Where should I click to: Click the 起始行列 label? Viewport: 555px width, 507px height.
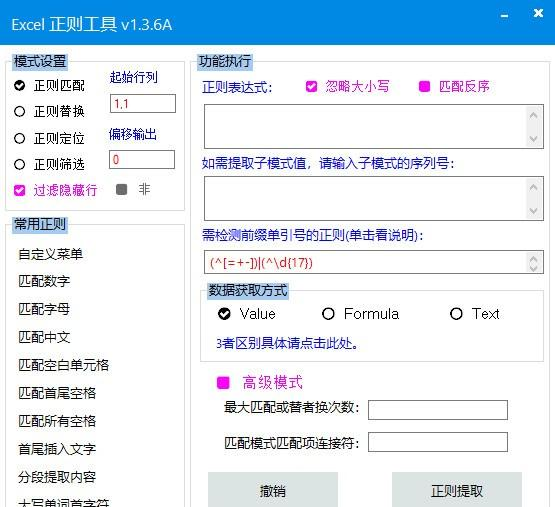pos(133,77)
